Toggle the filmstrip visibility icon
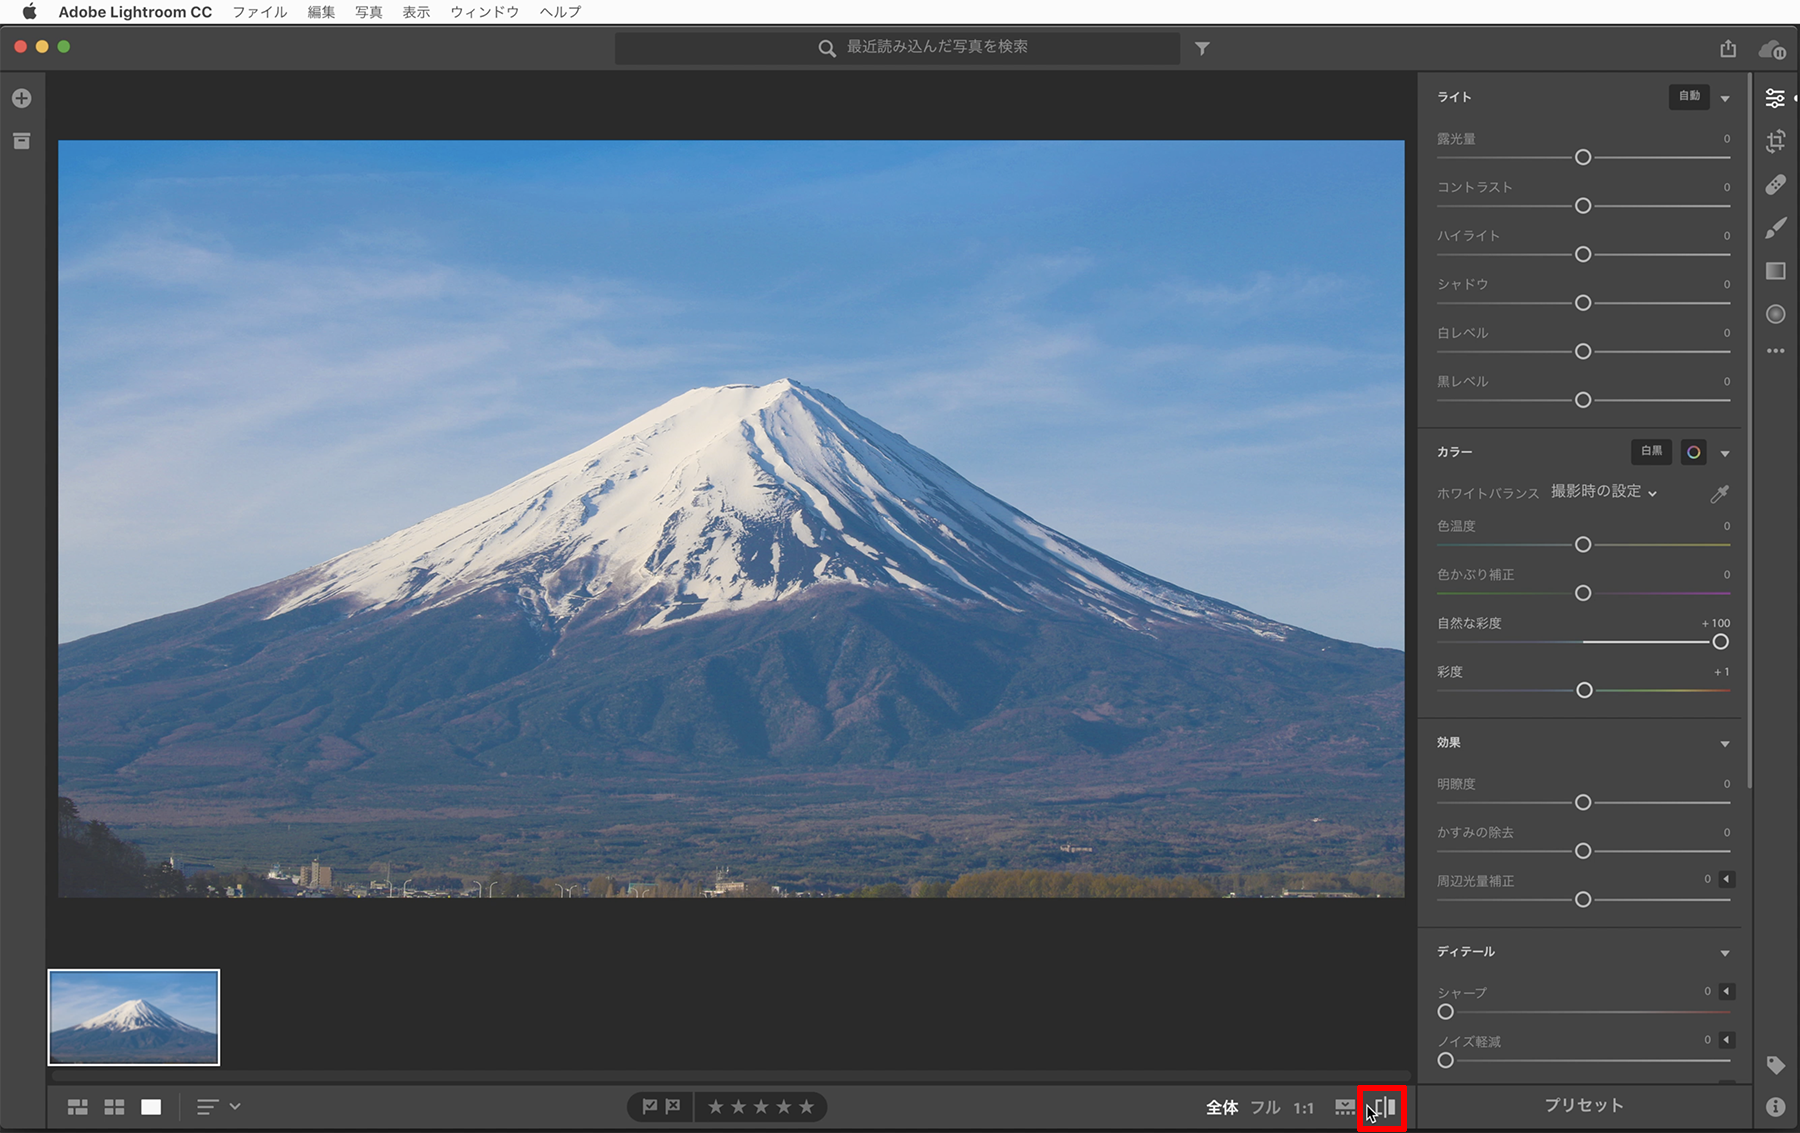The image size is (1800, 1133). tap(1345, 1107)
